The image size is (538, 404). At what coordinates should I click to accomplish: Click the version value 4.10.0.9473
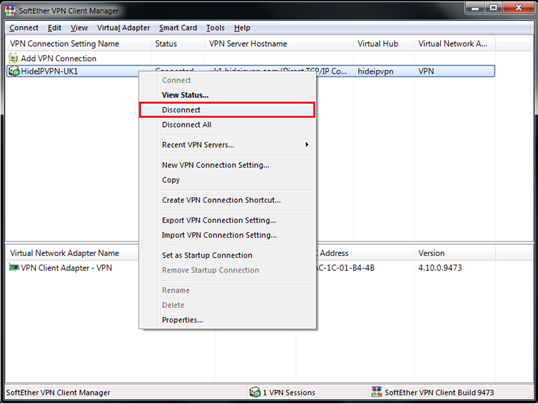coord(440,268)
